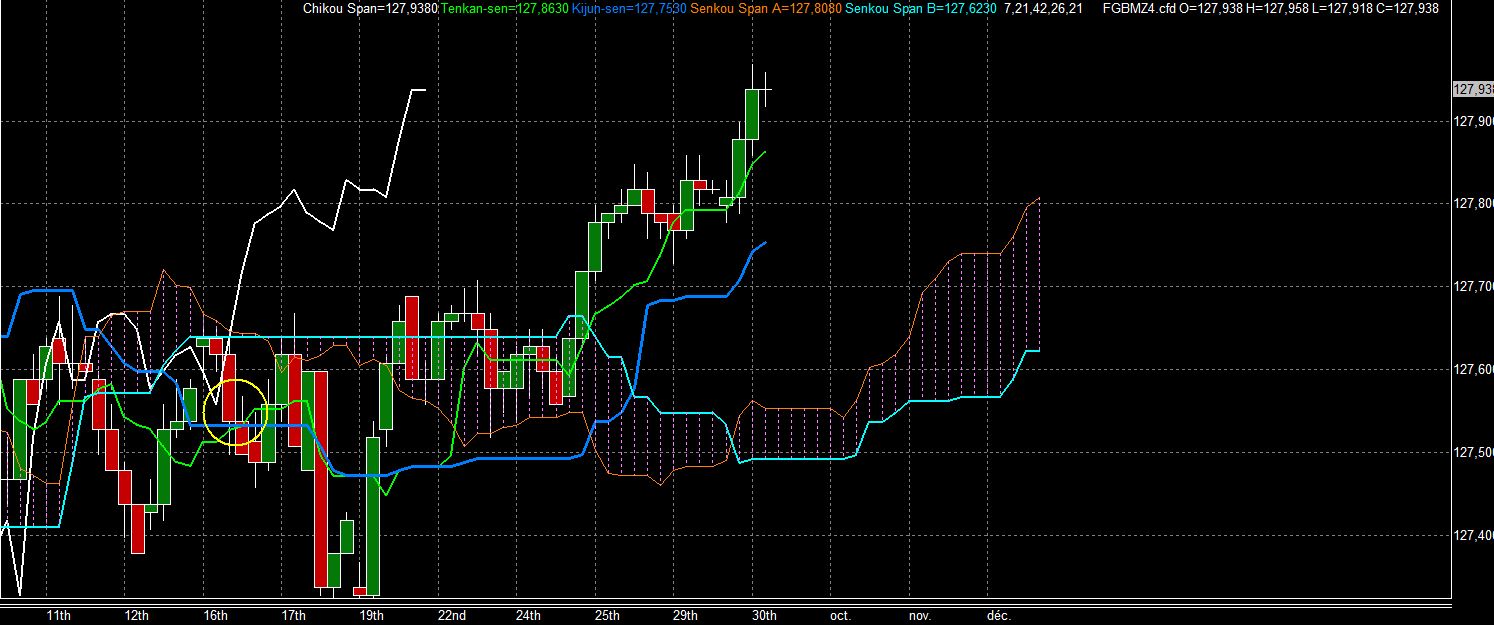Click the Tenkan-sen=127,8630 indicator label
This screenshot has height=625, width=1494.
pos(504,8)
